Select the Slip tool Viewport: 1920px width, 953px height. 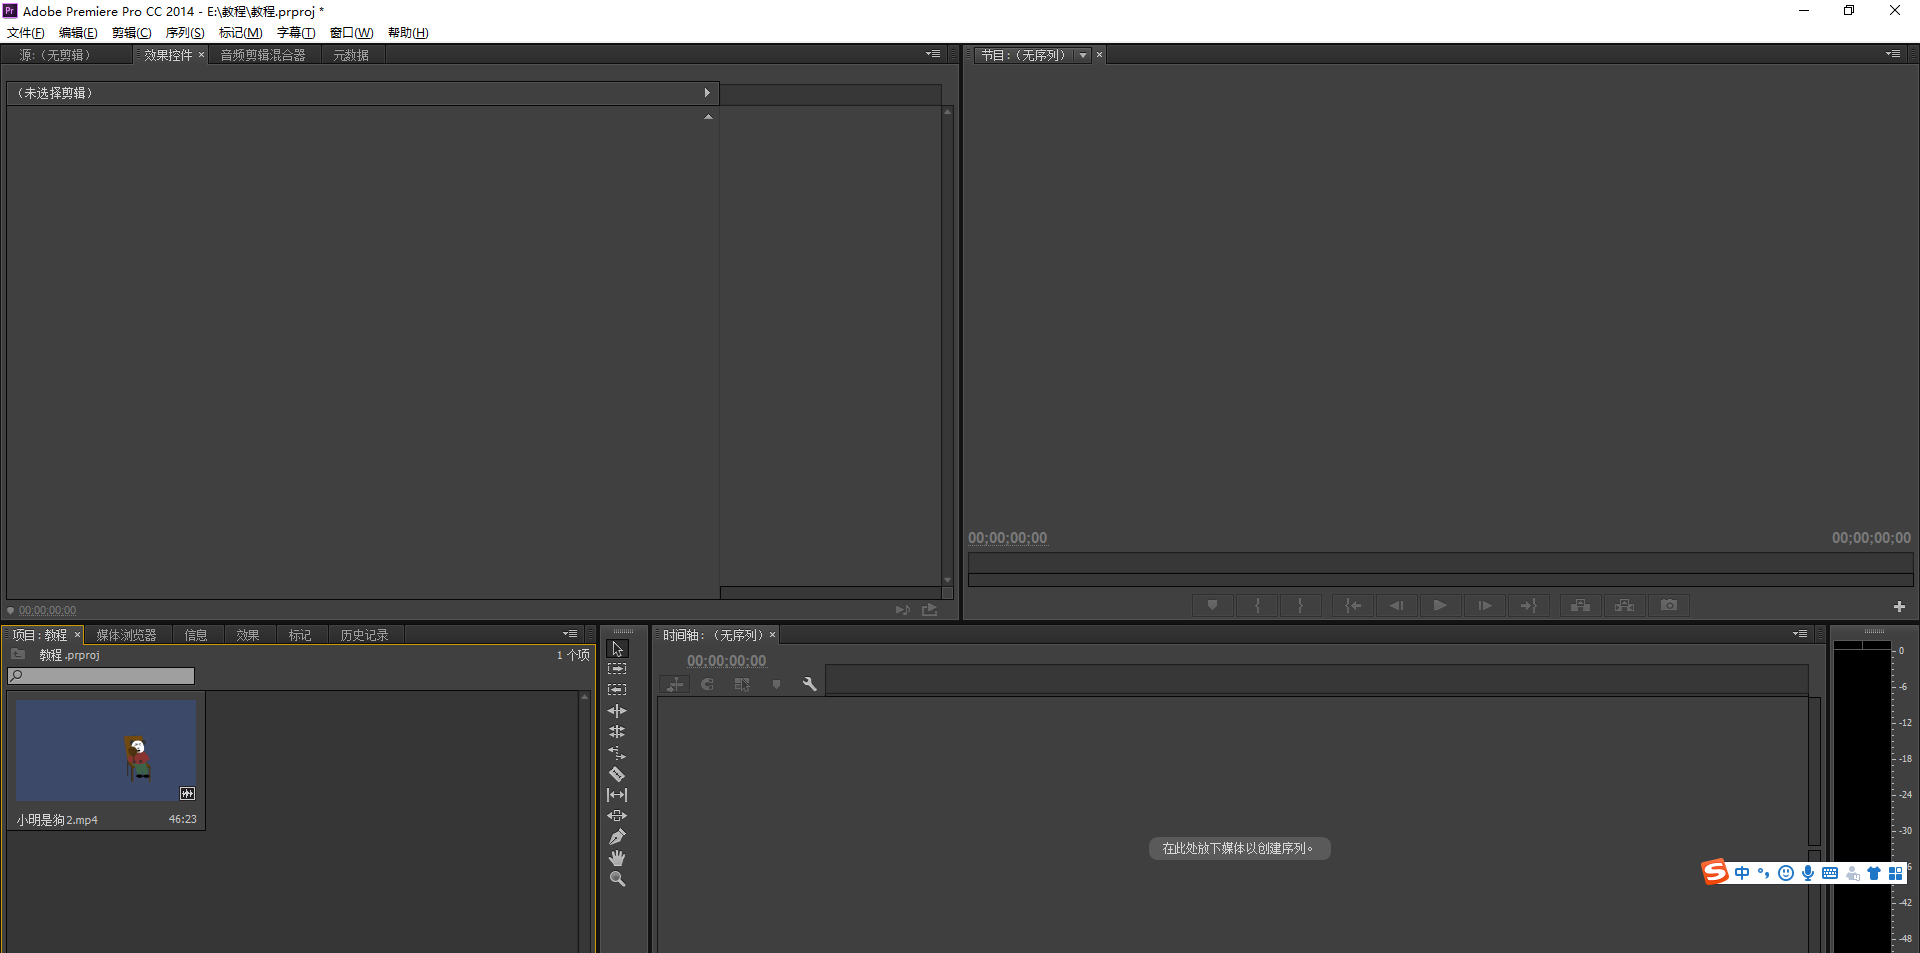click(617, 795)
